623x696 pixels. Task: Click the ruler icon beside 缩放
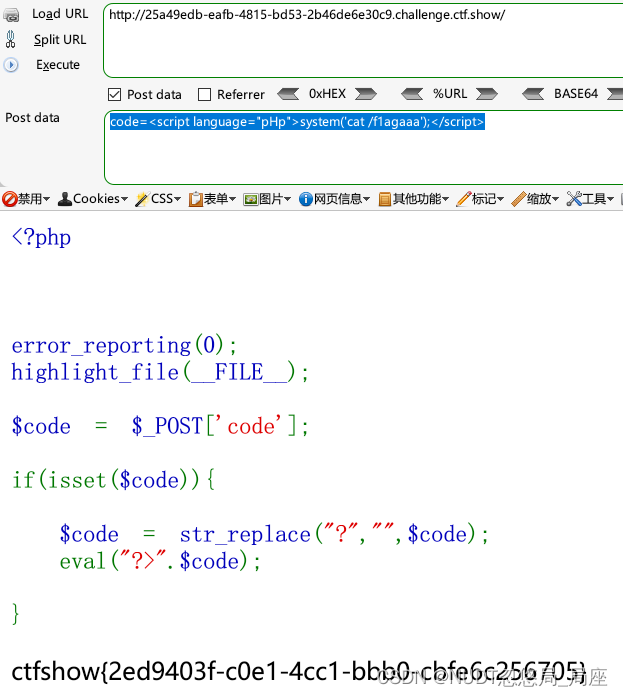[518, 199]
